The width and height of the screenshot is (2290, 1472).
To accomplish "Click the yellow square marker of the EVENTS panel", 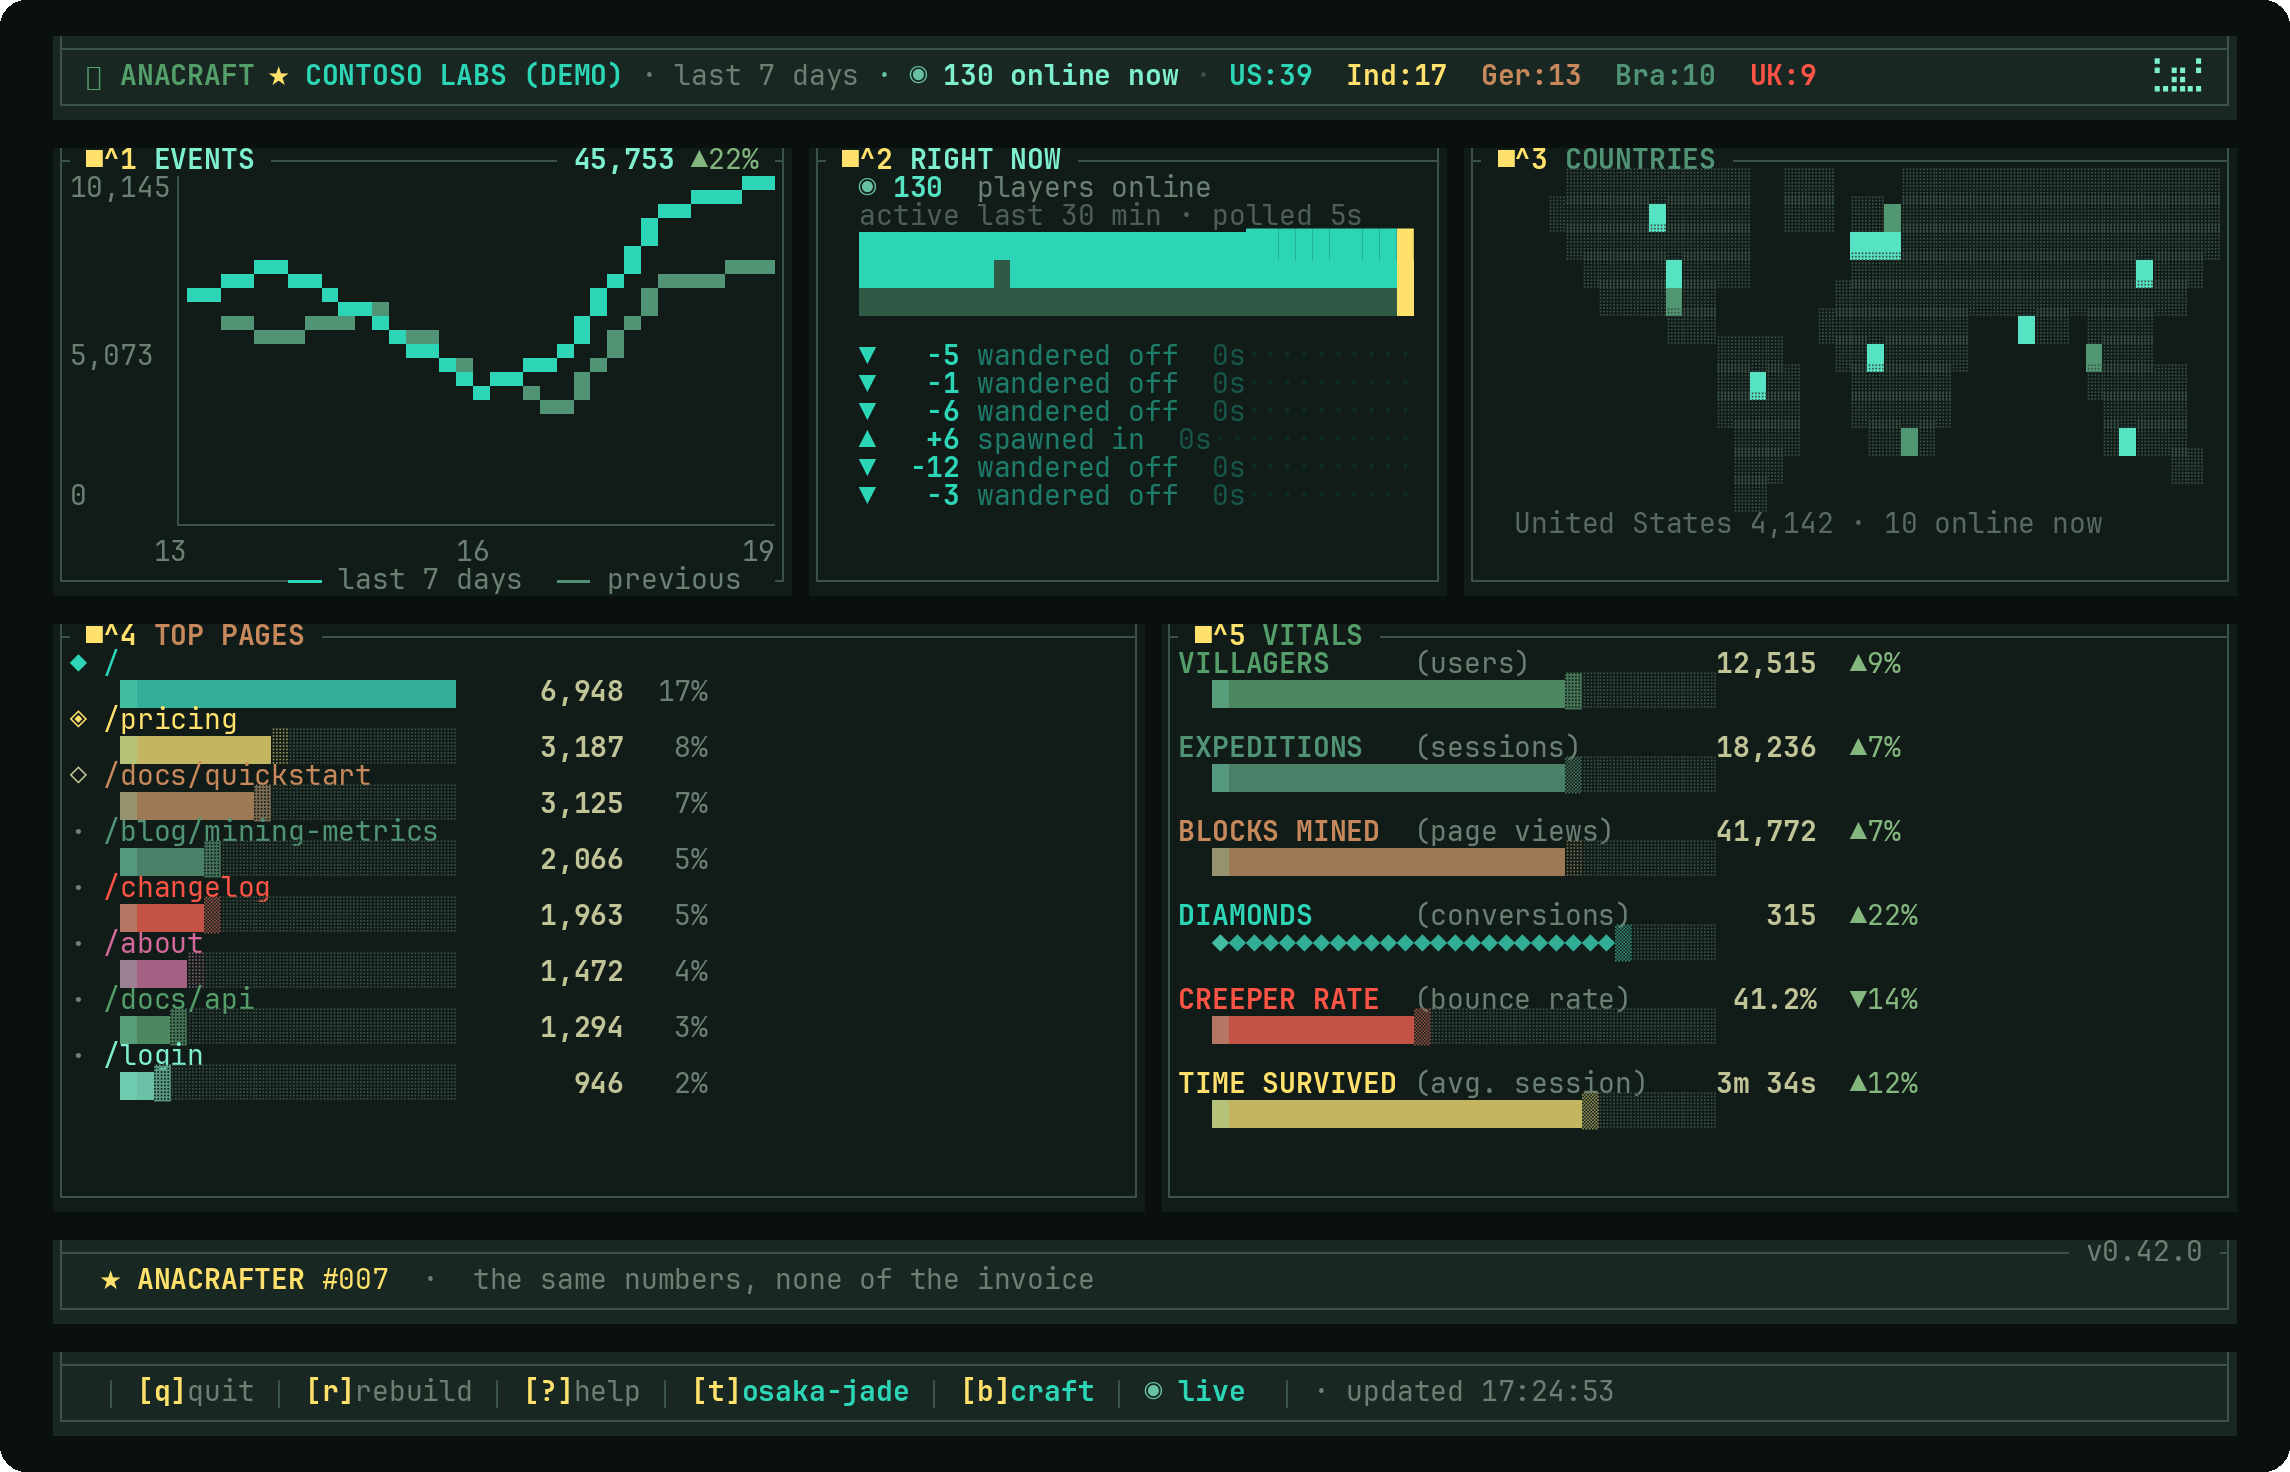I will tap(95, 158).
